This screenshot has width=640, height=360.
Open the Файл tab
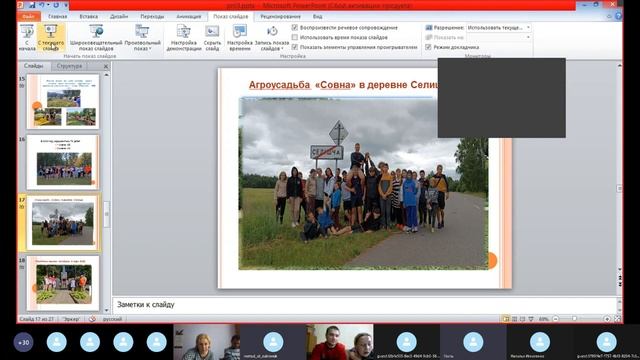29,16
